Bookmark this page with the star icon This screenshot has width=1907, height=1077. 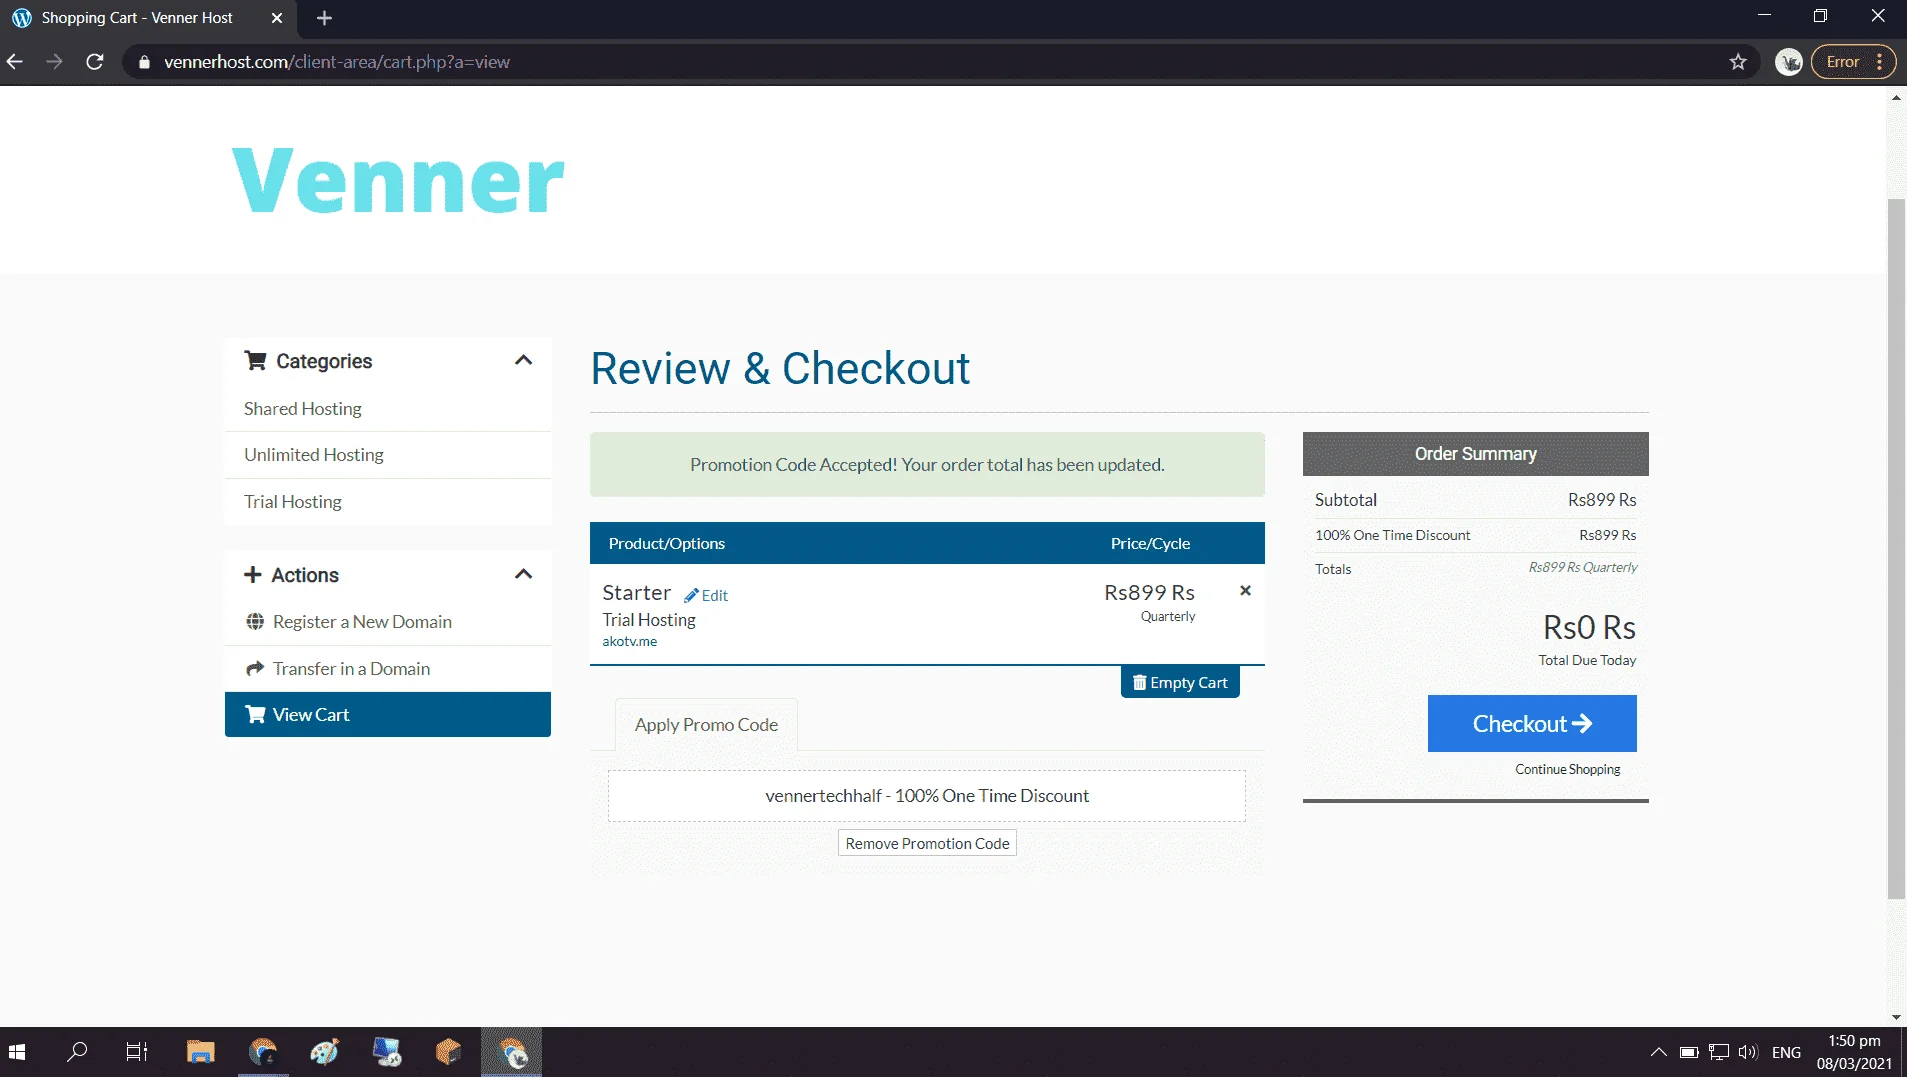tap(1738, 62)
